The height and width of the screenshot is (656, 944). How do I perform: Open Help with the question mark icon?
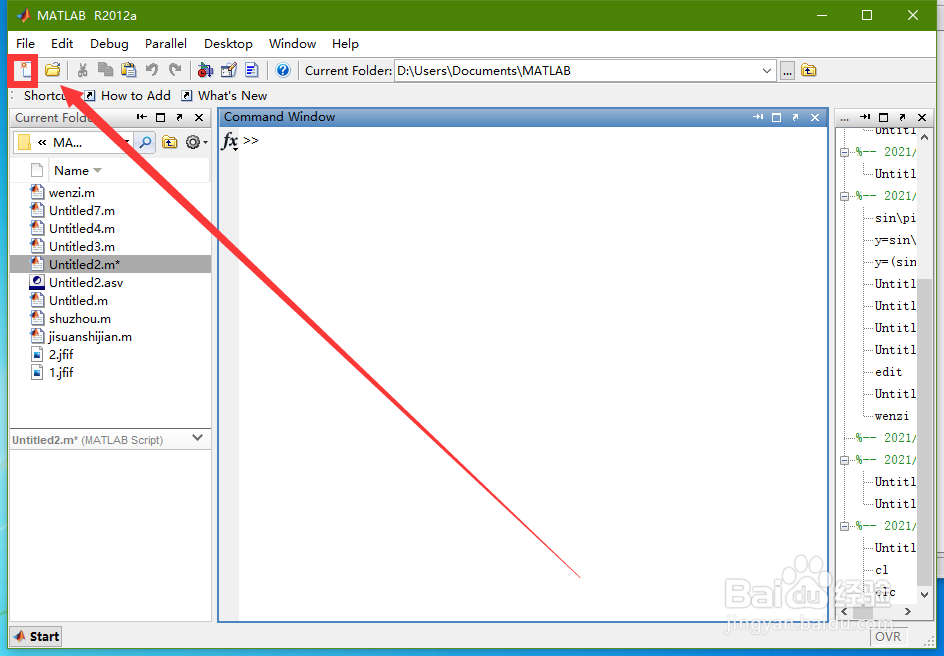coord(283,70)
